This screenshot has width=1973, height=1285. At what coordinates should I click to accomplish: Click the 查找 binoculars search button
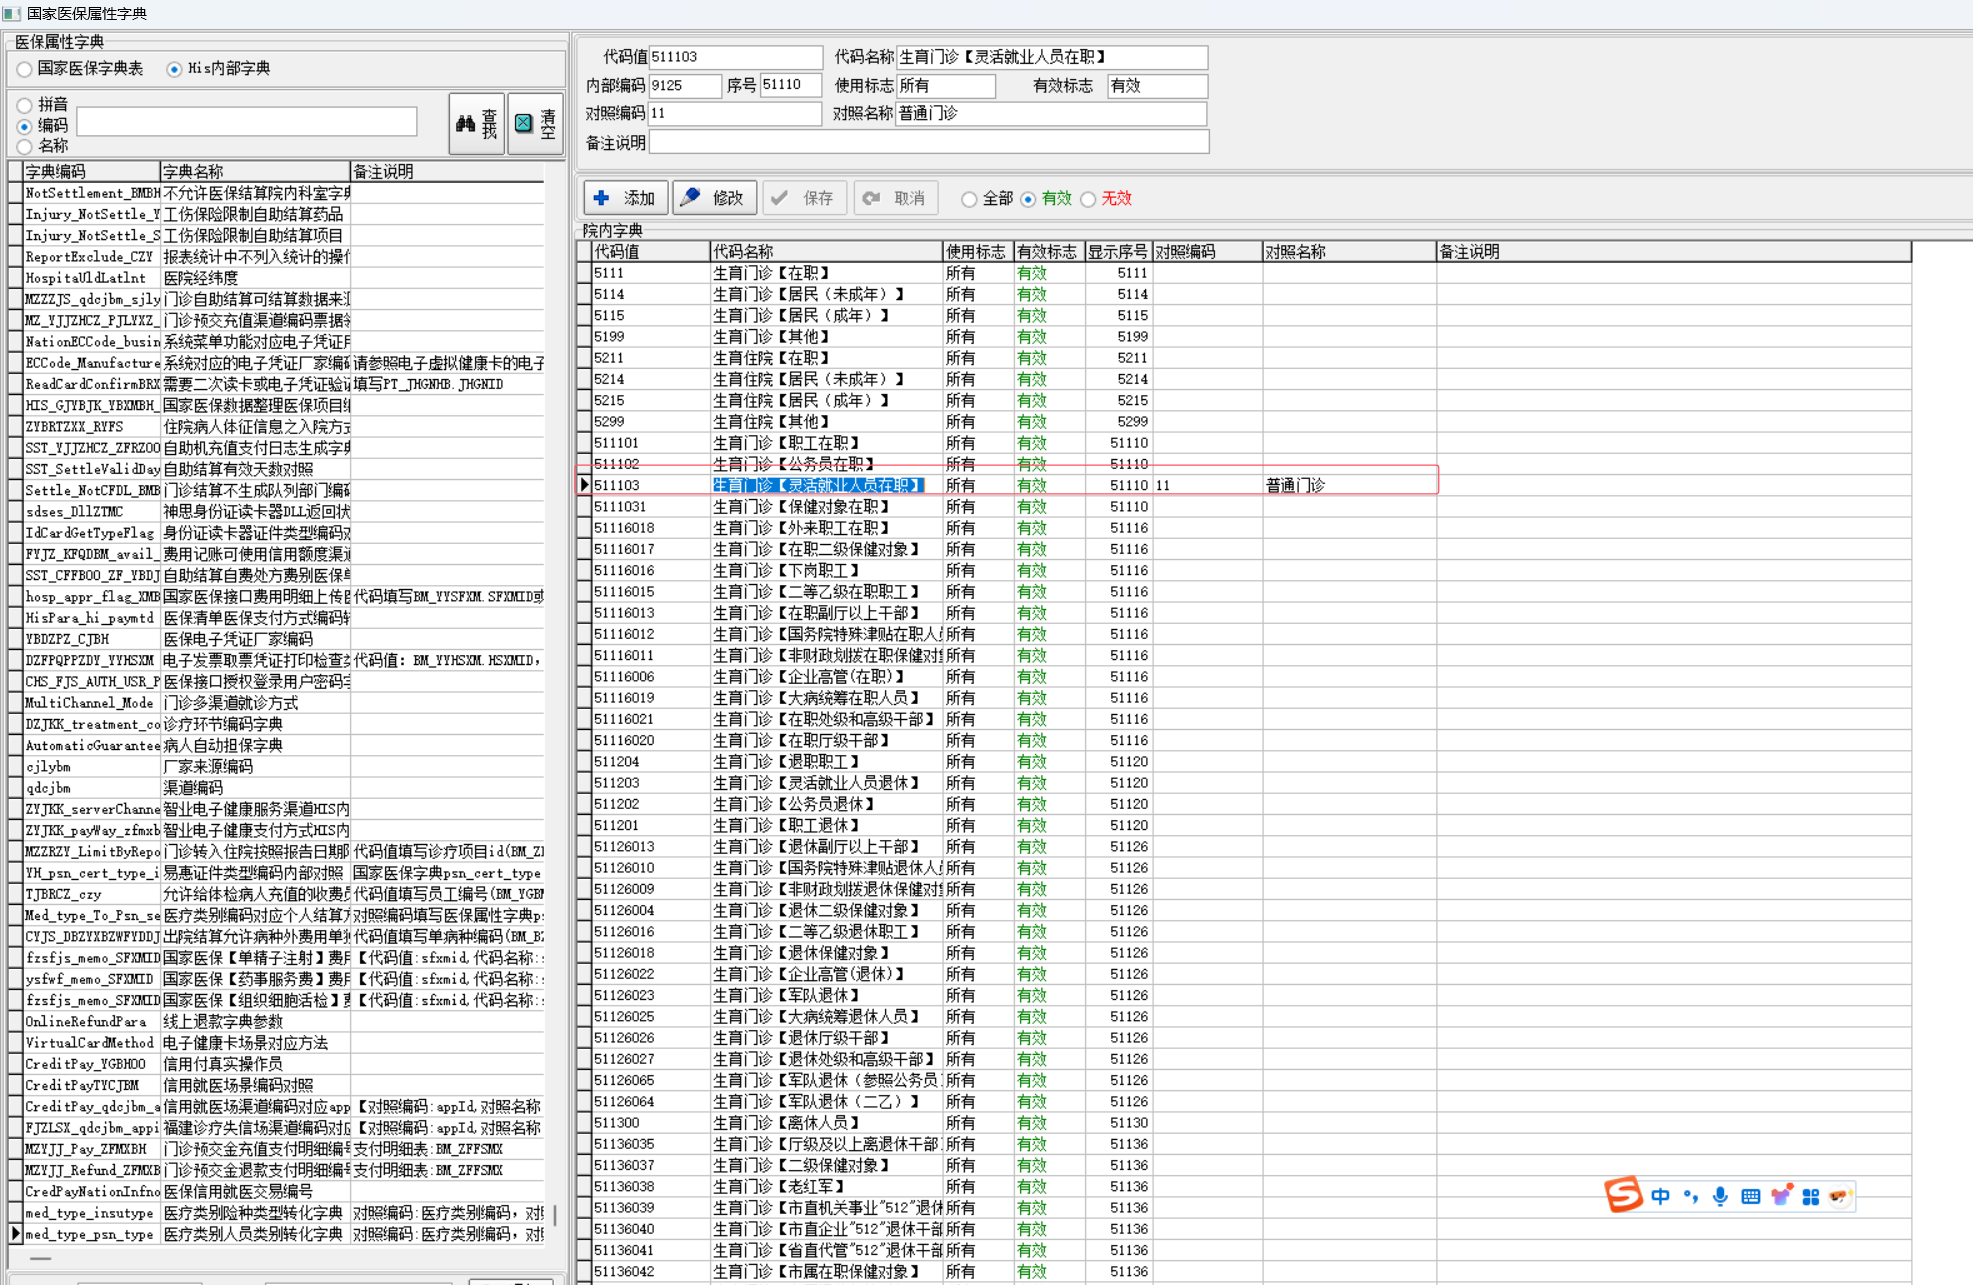476,124
